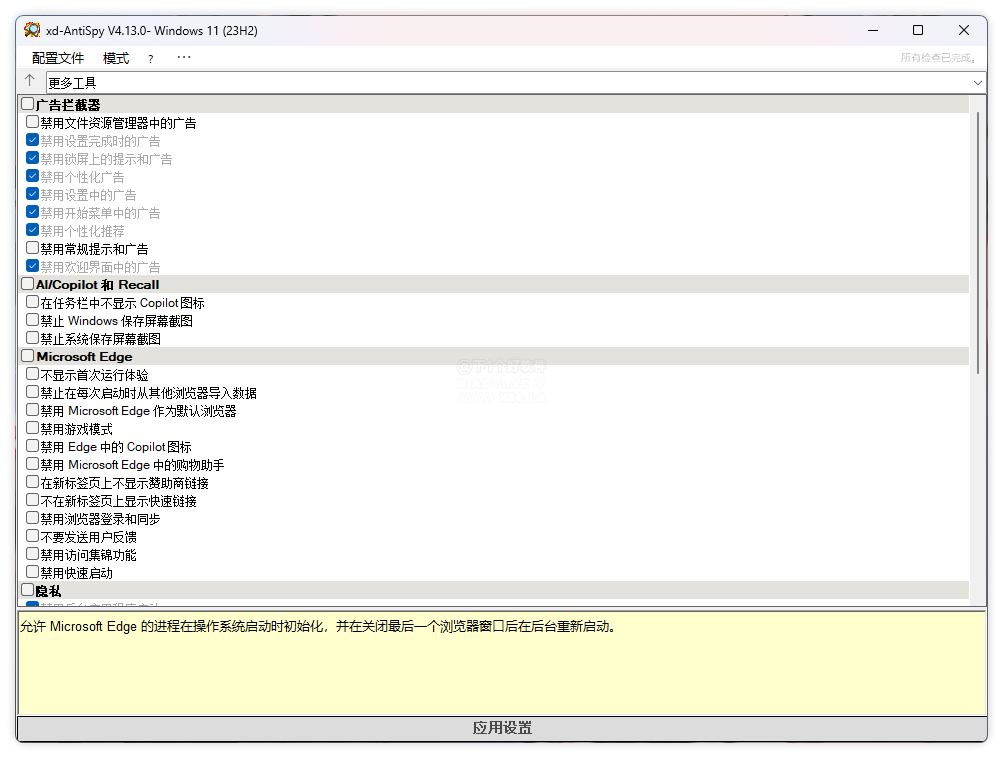Uncheck 禁用设置完成时的广告
The width and height of the screenshot is (1003, 758).
pos(33,139)
